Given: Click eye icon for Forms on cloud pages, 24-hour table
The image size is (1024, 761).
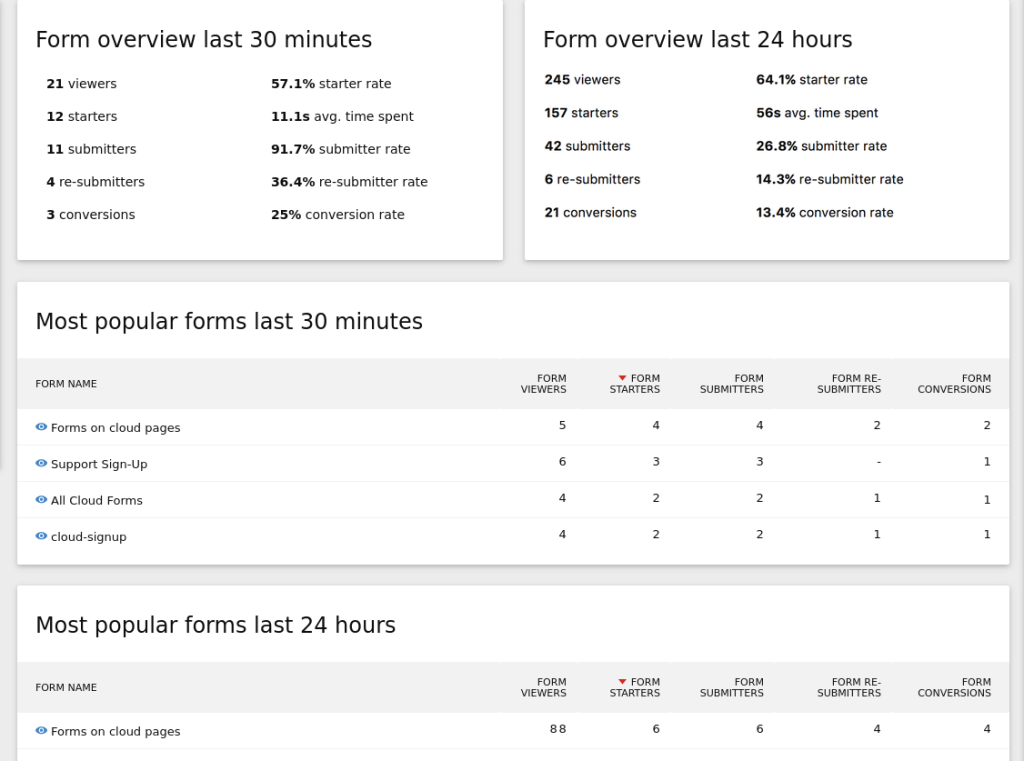Looking at the screenshot, I should pyautogui.click(x=41, y=730).
